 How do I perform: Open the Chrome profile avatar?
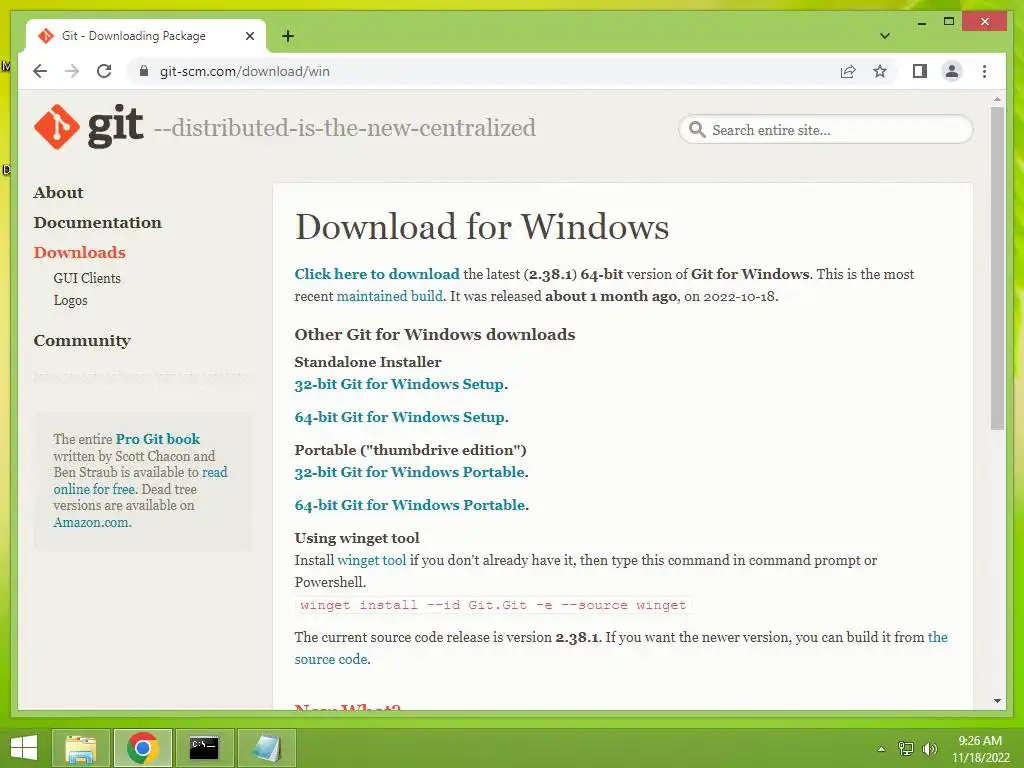(x=952, y=71)
